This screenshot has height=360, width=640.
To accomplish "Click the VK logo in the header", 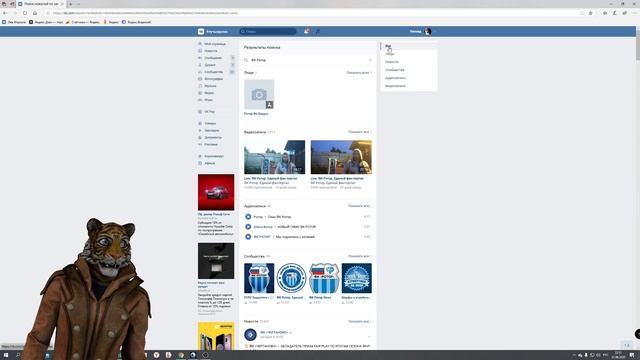I will pos(201,31).
